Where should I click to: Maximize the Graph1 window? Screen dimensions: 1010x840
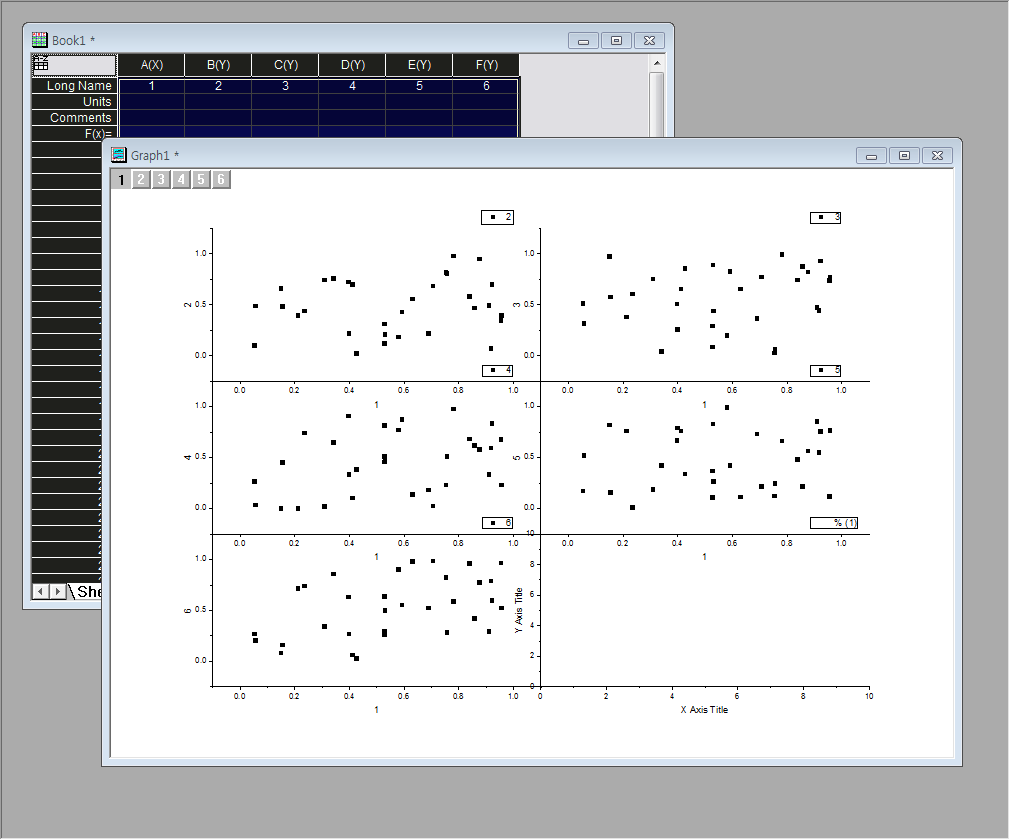click(904, 155)
